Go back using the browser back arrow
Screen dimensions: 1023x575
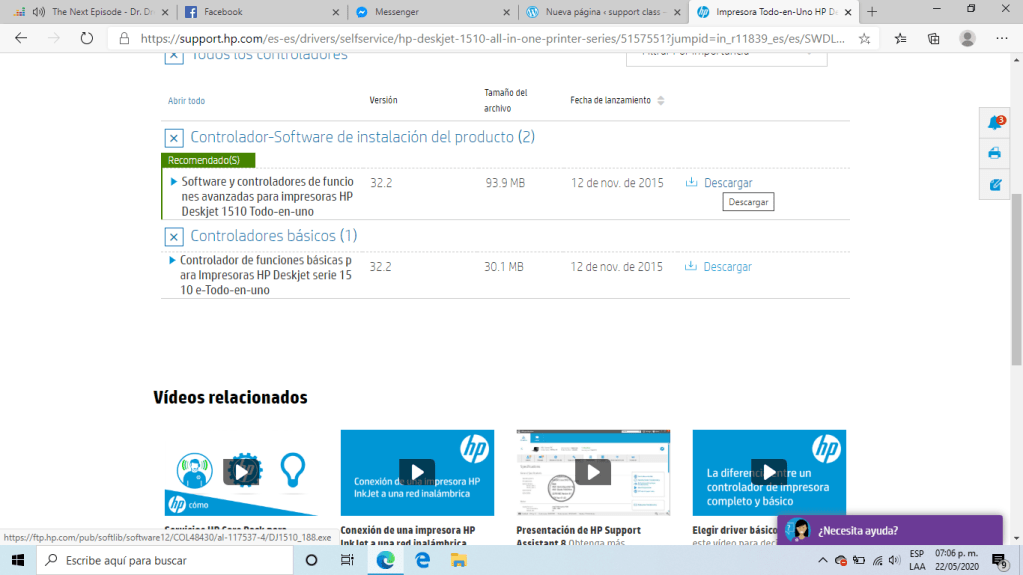pyautogui.click(x=21, y=39)
